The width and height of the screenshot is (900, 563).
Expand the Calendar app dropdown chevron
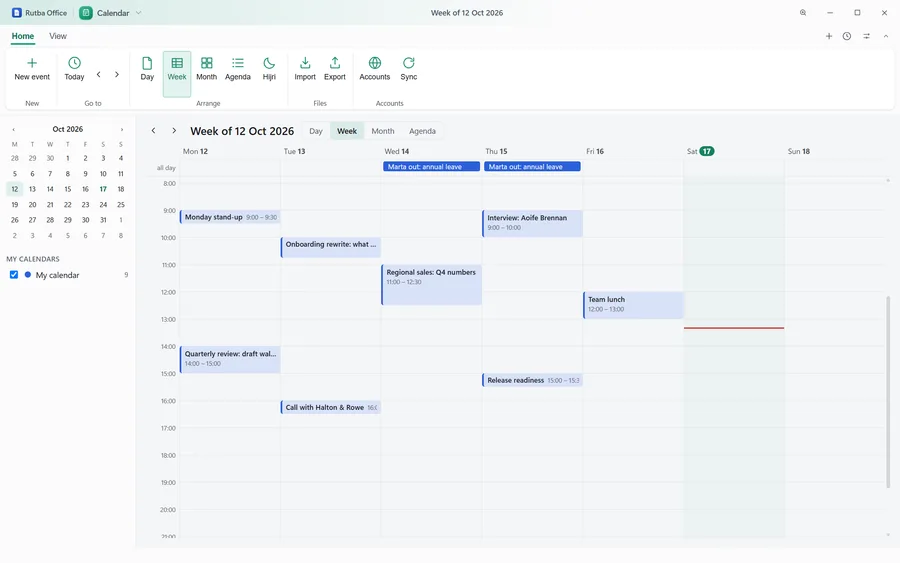coord(138,13)
